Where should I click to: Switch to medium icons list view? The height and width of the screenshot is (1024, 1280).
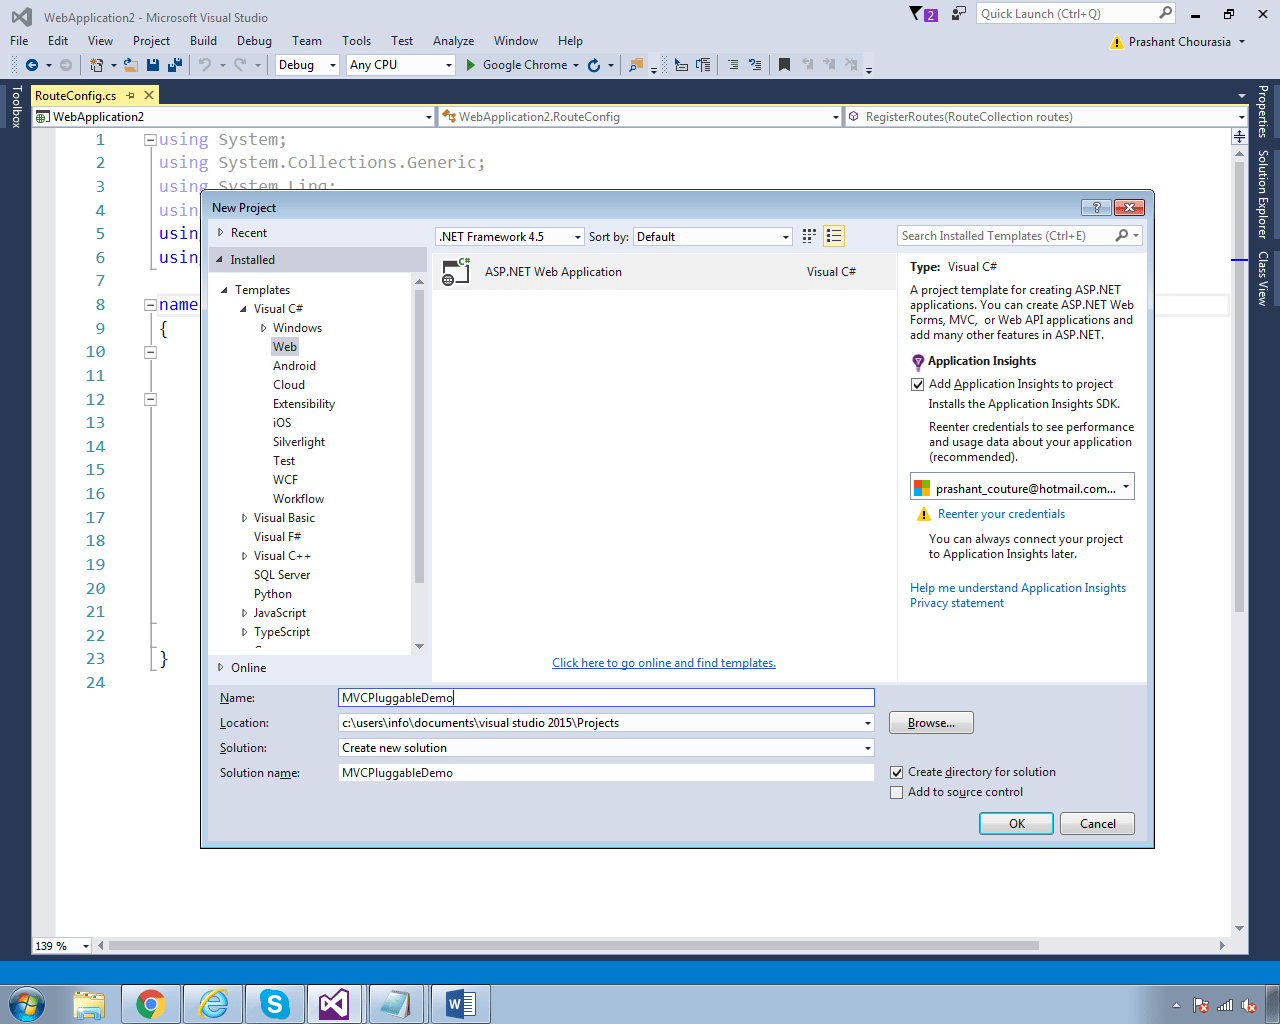834,236
